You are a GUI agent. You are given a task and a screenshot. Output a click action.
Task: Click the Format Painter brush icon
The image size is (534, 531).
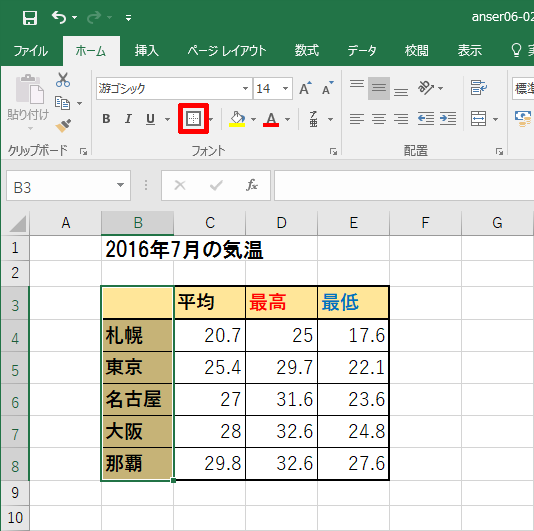(x=63, y=125)
